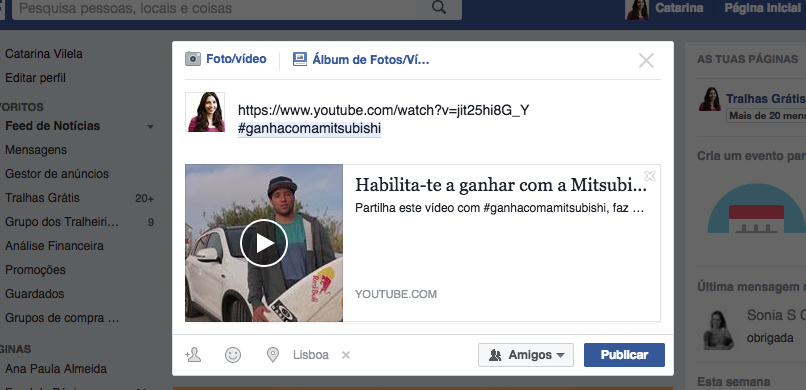Screen dimensions: 806x390
Task: Go to Página inicial
Action: pyautogui.click(x=762, y=8)
